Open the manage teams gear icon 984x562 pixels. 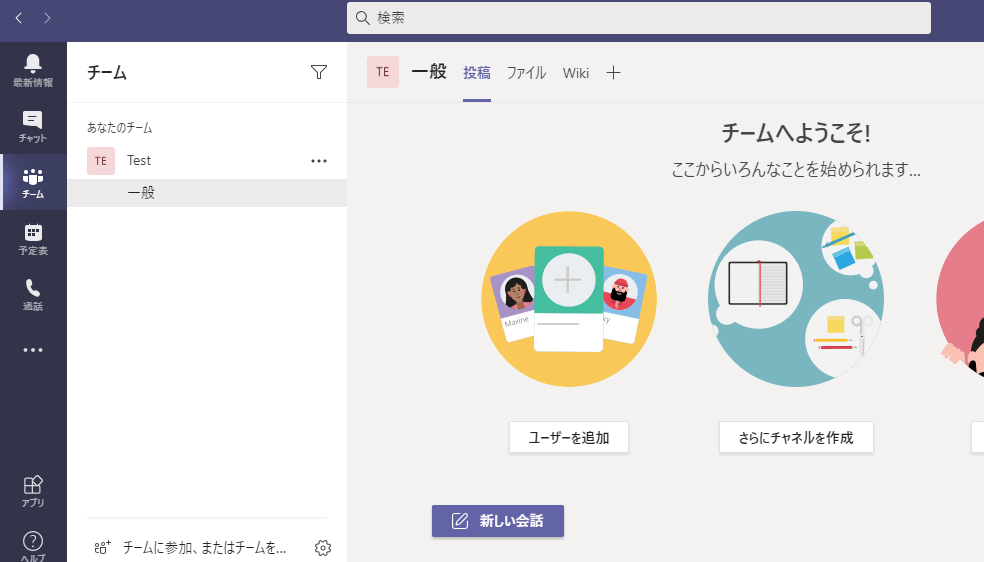pos(322,548)
